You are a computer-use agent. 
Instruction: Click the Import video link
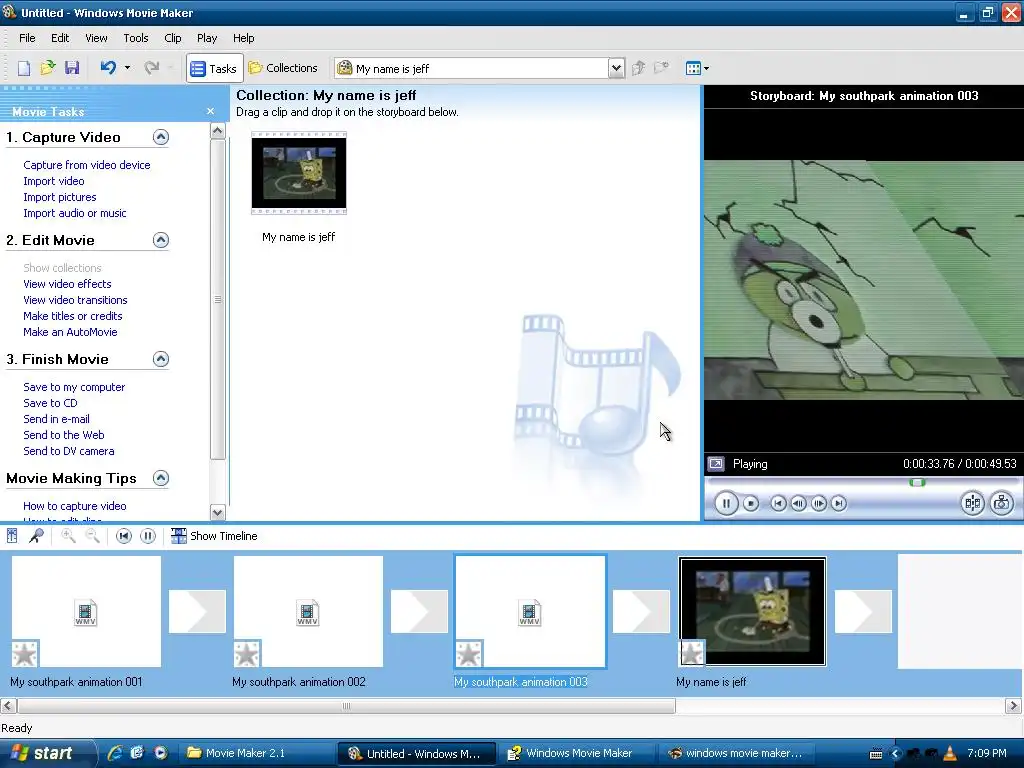[54, 181]
